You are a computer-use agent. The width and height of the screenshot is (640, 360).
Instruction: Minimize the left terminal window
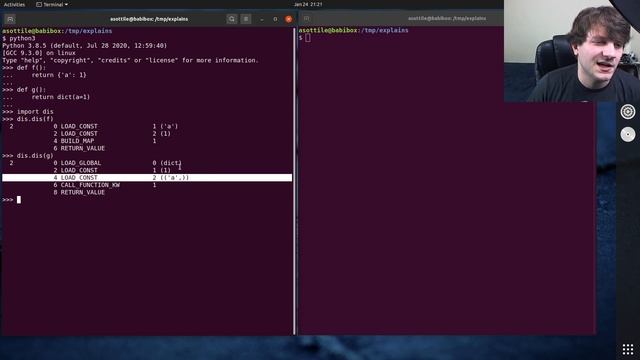[262, 19]
